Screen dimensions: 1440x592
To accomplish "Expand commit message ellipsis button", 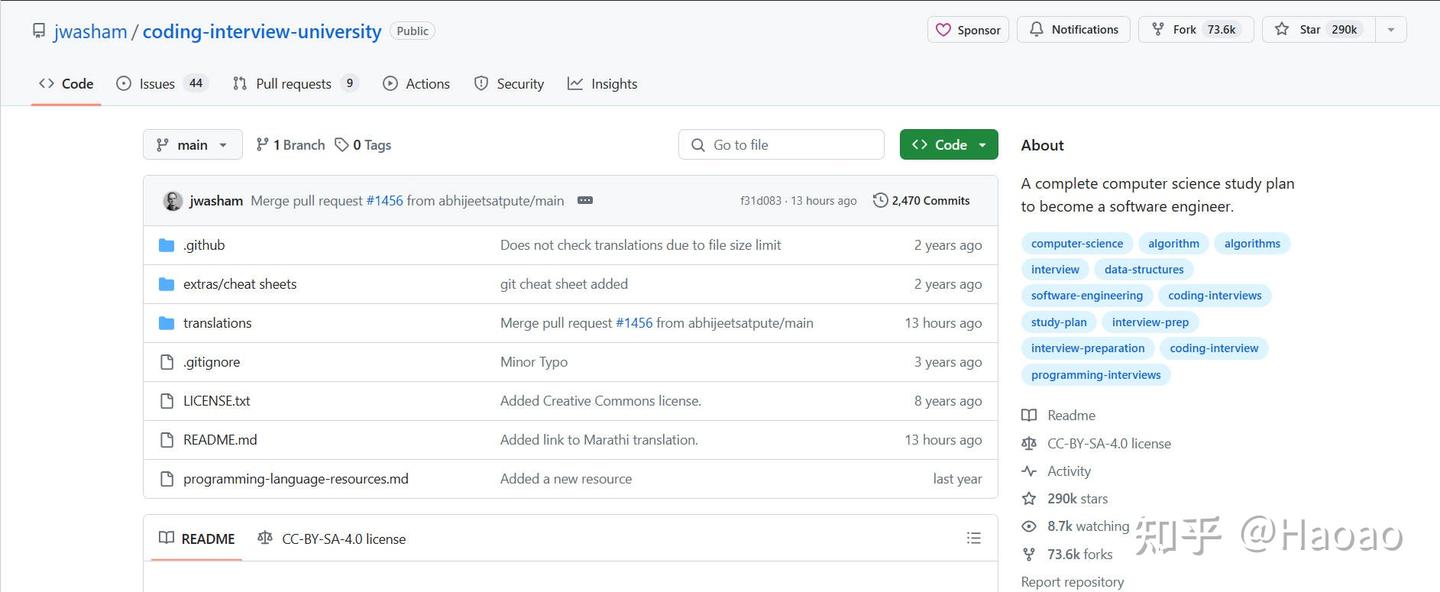I will 585,201.
